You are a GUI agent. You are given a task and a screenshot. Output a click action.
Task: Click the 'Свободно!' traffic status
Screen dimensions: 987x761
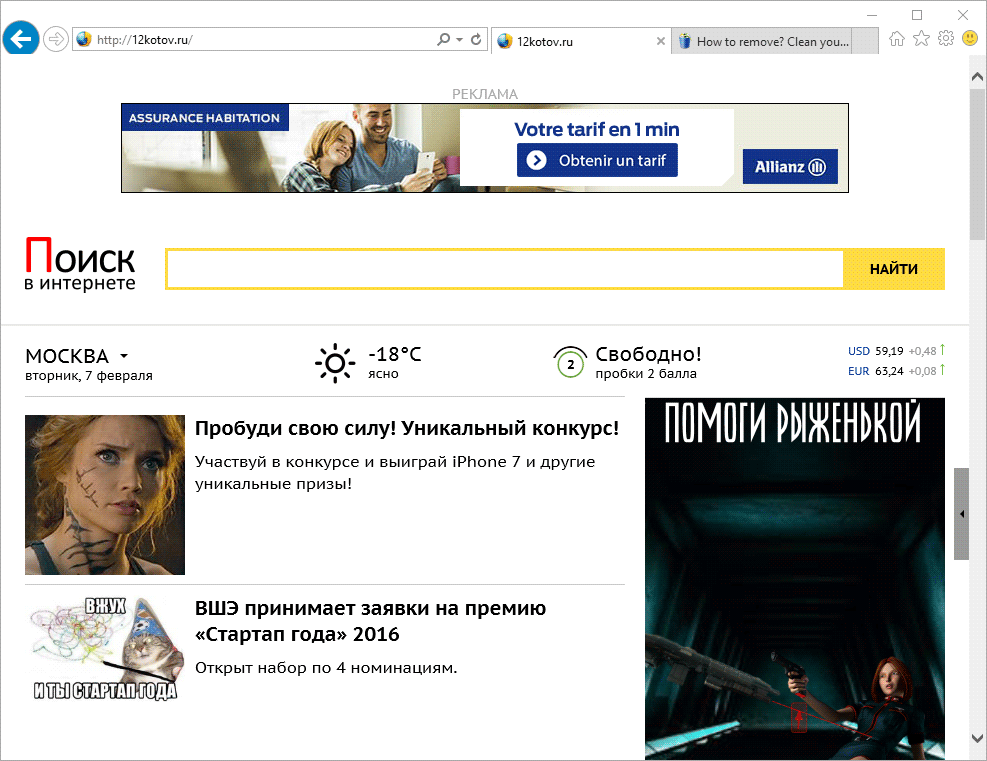tap(648, 354)
